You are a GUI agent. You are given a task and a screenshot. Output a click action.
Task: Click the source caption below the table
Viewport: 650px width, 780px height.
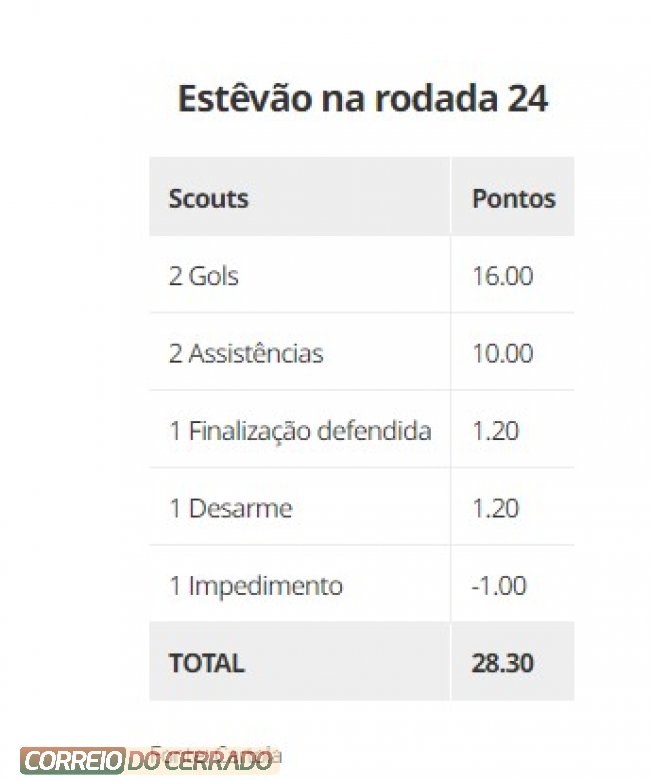215,754
